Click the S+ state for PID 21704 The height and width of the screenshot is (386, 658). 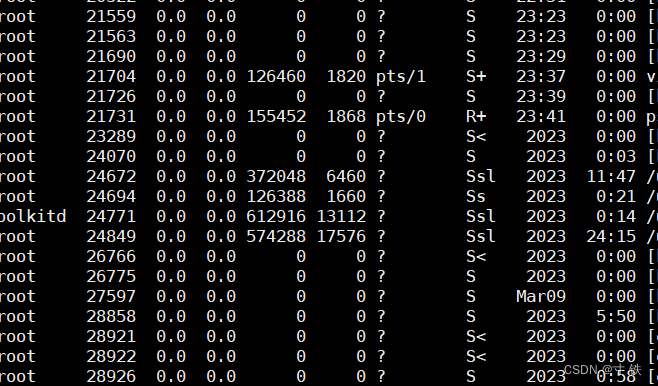476,76
